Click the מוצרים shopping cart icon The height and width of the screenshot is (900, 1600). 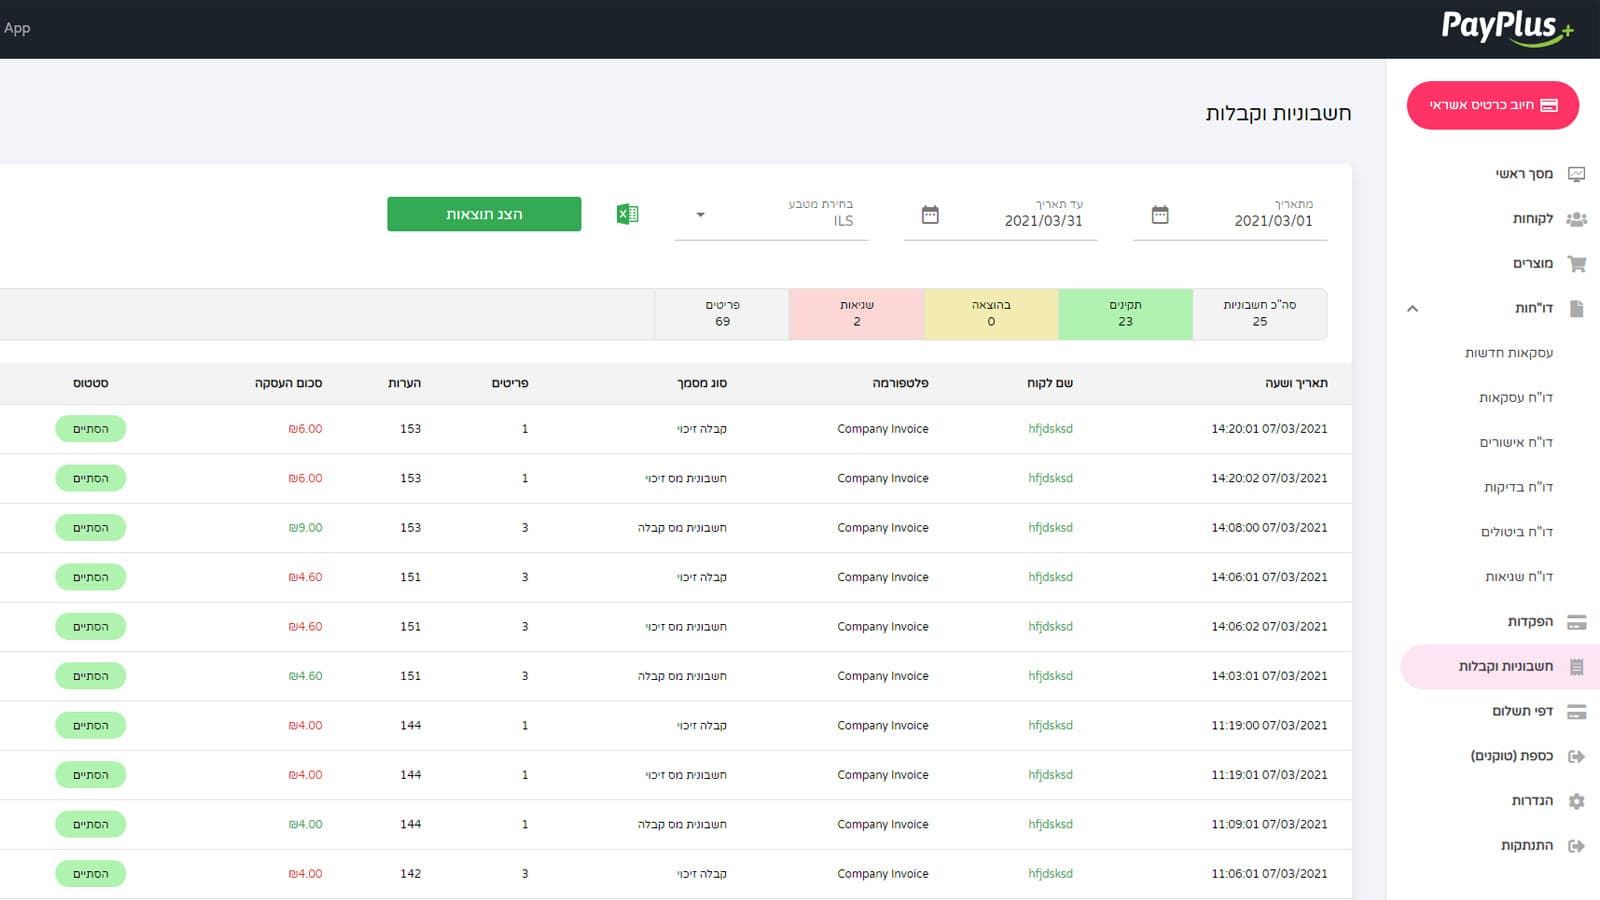[x=1577, y=263]
